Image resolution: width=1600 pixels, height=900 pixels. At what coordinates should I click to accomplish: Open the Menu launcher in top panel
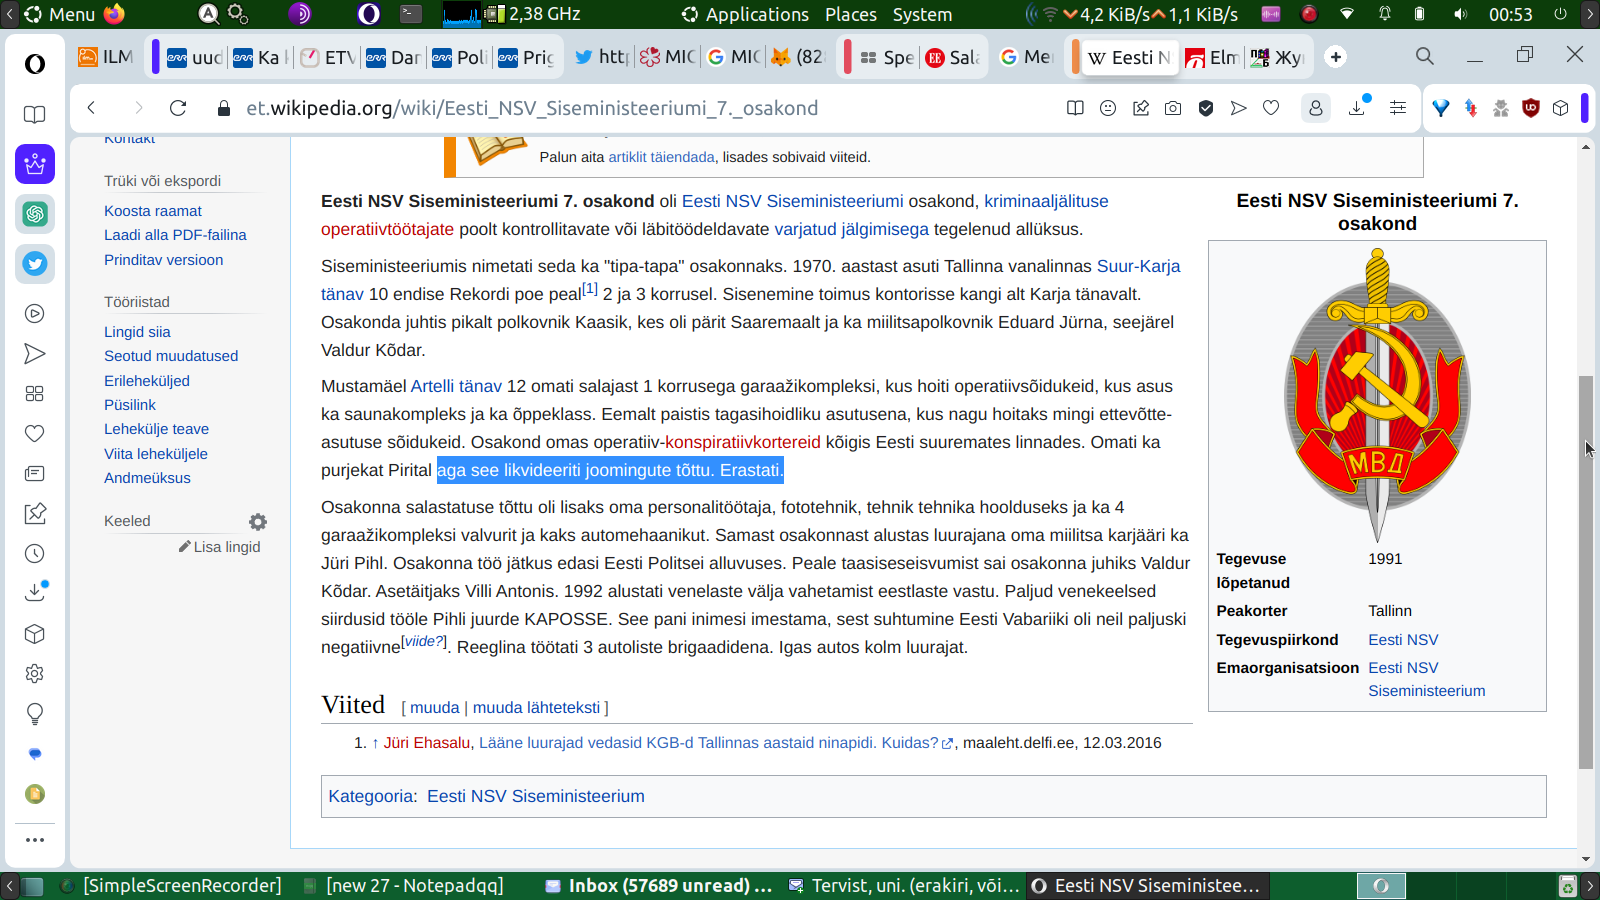[x=60, y=14]
